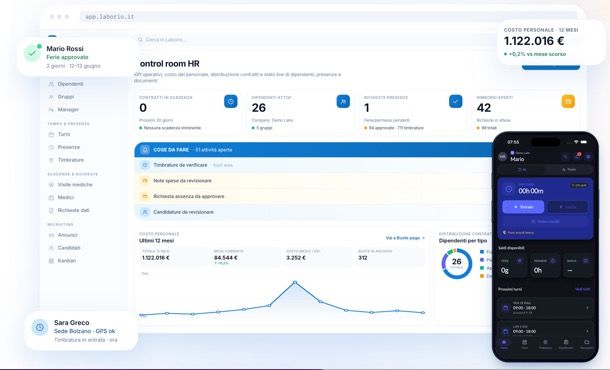The height and width of the screenshot is (370, 610).
Task: Expand the second 09:00 - 18:00 shift chevron
Action: (x=587, y=331)
